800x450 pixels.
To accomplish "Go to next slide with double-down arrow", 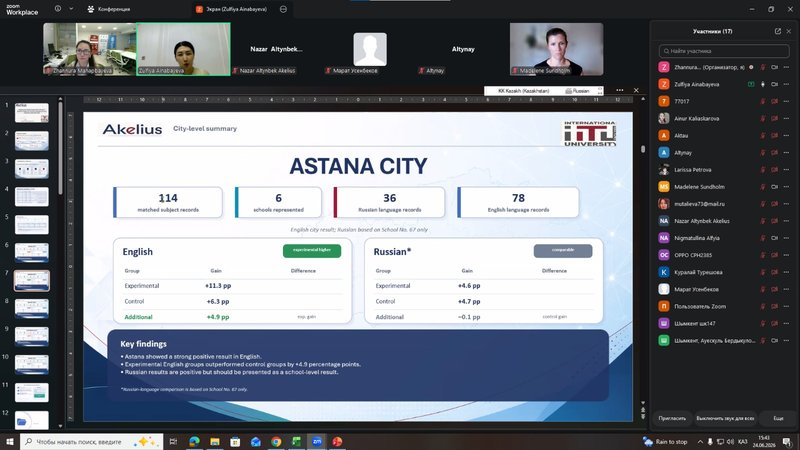I will [x=643, y=417].
